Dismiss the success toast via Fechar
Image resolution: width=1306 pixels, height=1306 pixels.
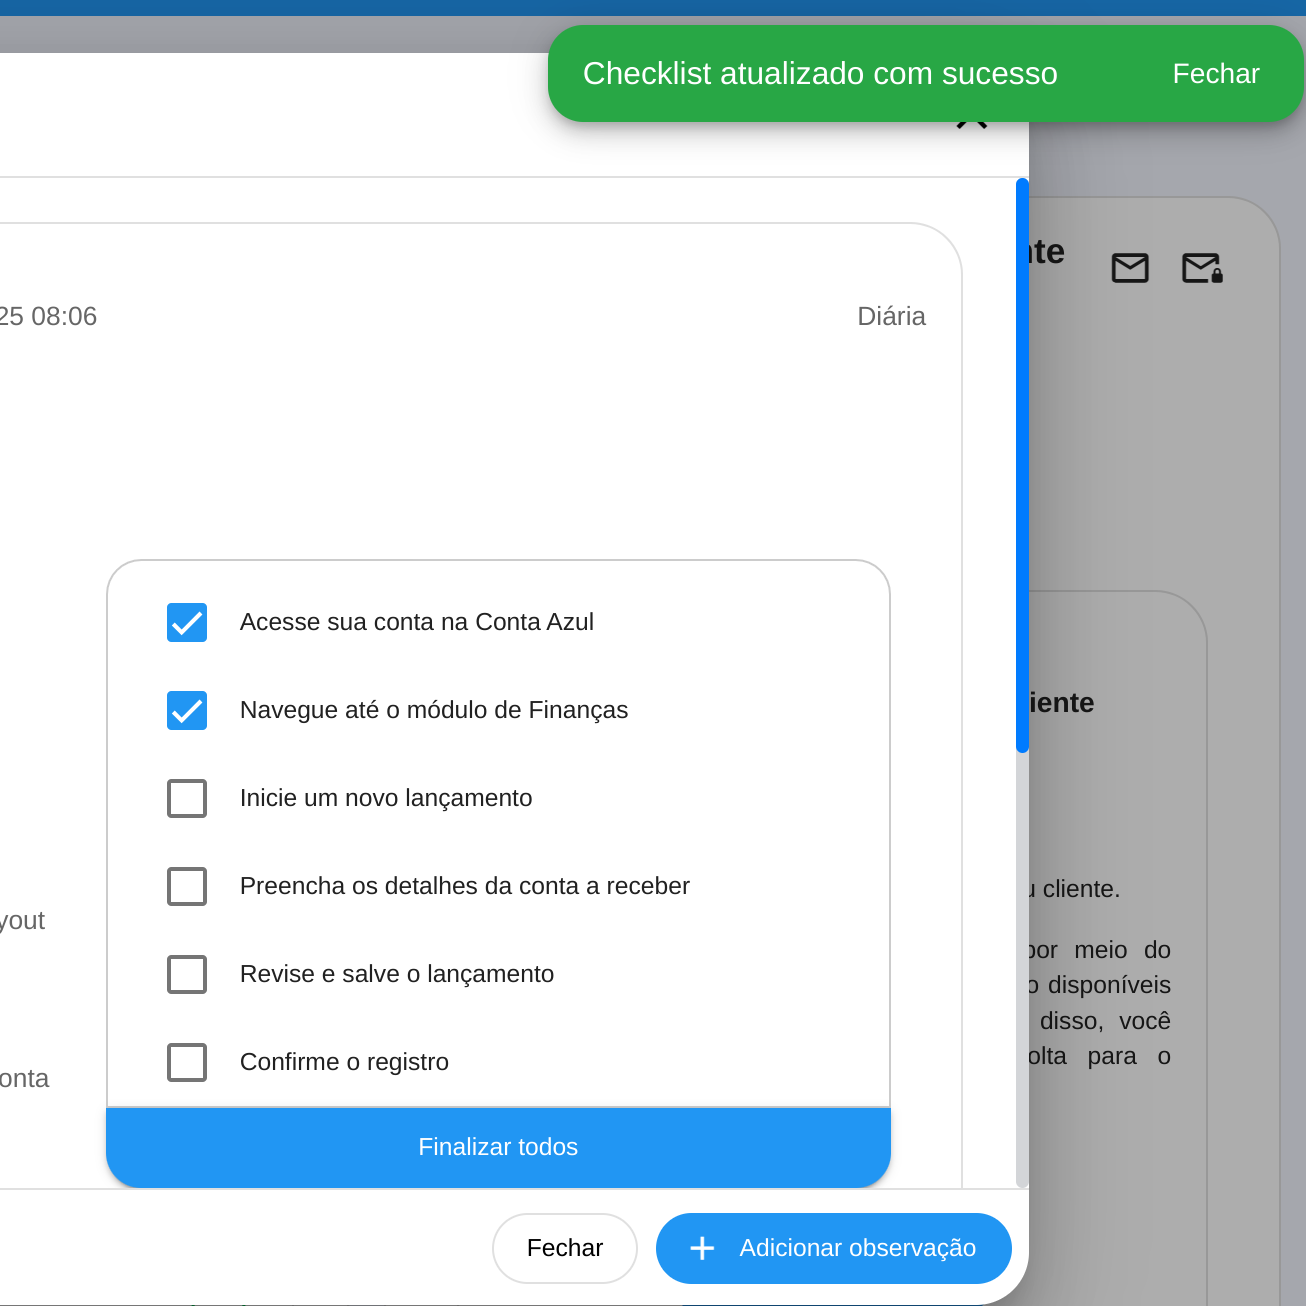(1215, 74)
